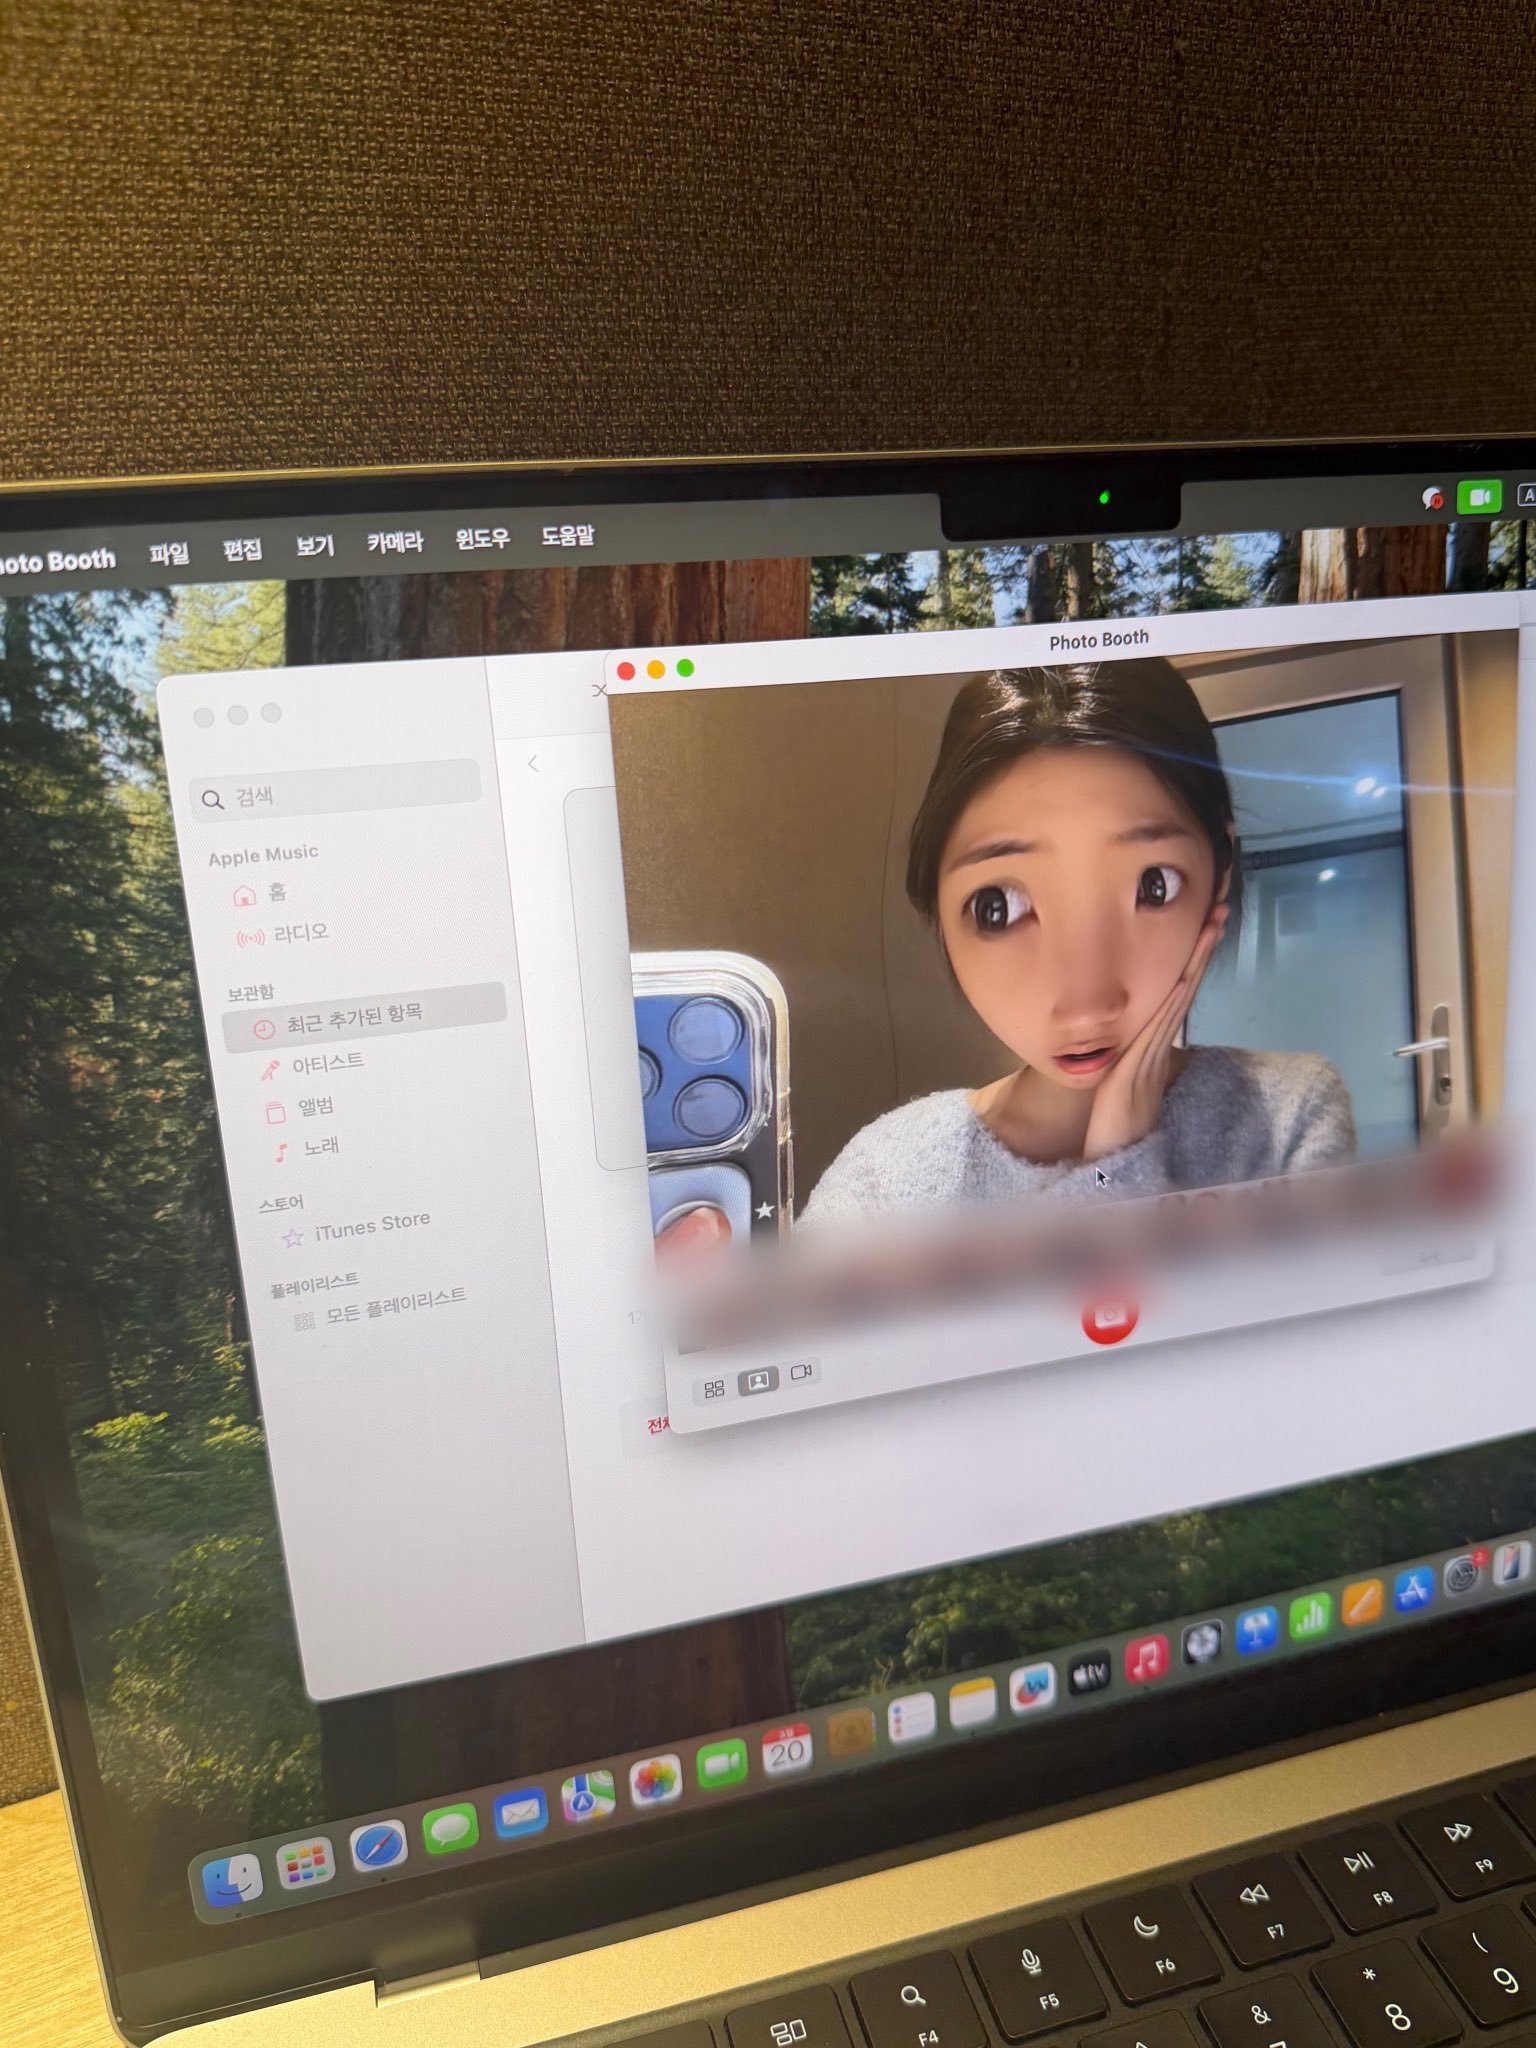Open Keynote from the Dock
1536x2048 pixels.
click(x=1257, y=1632)
